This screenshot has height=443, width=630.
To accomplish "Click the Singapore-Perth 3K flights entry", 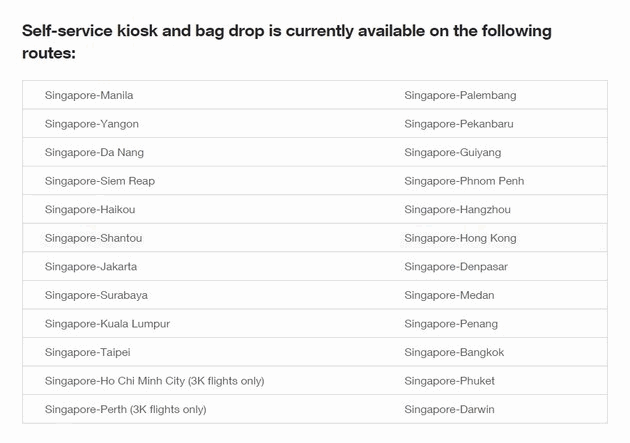I will [x=125, y=409].
